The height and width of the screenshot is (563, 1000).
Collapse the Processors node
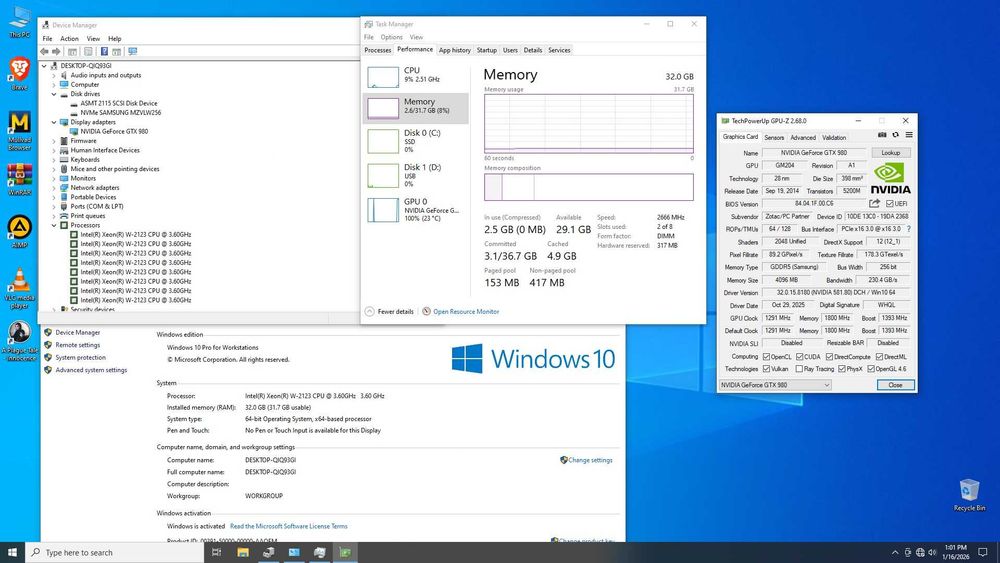(54, 225)
